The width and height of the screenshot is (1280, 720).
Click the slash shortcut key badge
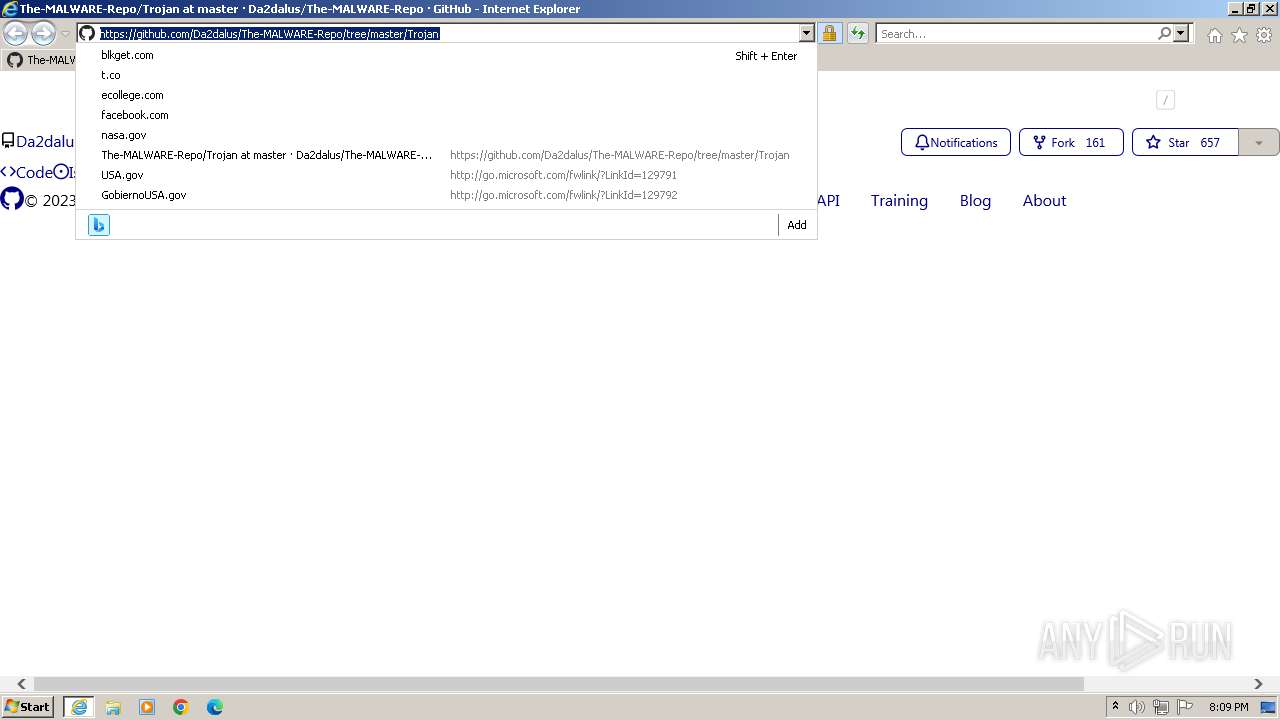point(1165,100)
